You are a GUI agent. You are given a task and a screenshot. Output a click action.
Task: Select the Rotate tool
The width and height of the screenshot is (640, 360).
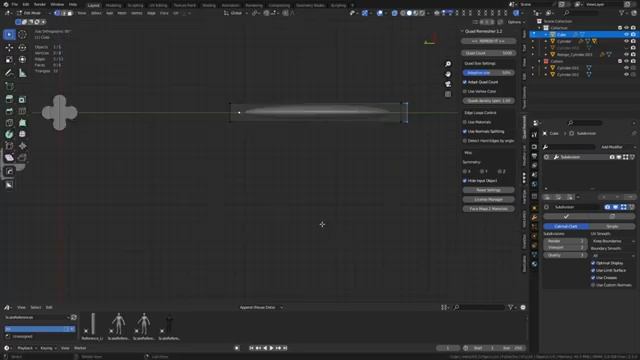(x=22, y=48)
